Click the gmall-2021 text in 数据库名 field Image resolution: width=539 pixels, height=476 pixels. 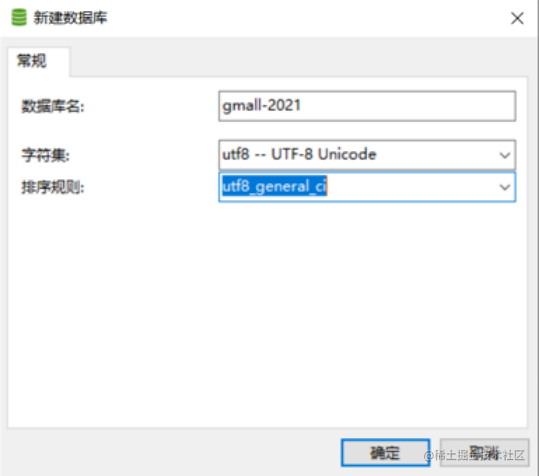tap(261, 106)
